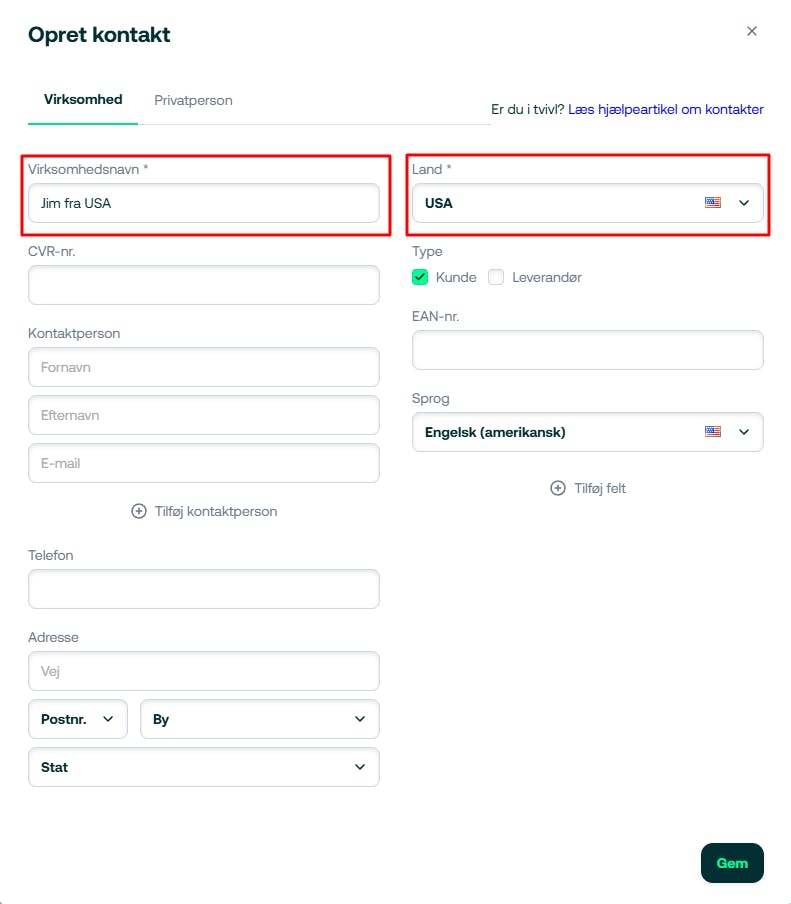Click the EAN-nr. input field
This screenshot has height=904, width=791.
coord(587,350)
